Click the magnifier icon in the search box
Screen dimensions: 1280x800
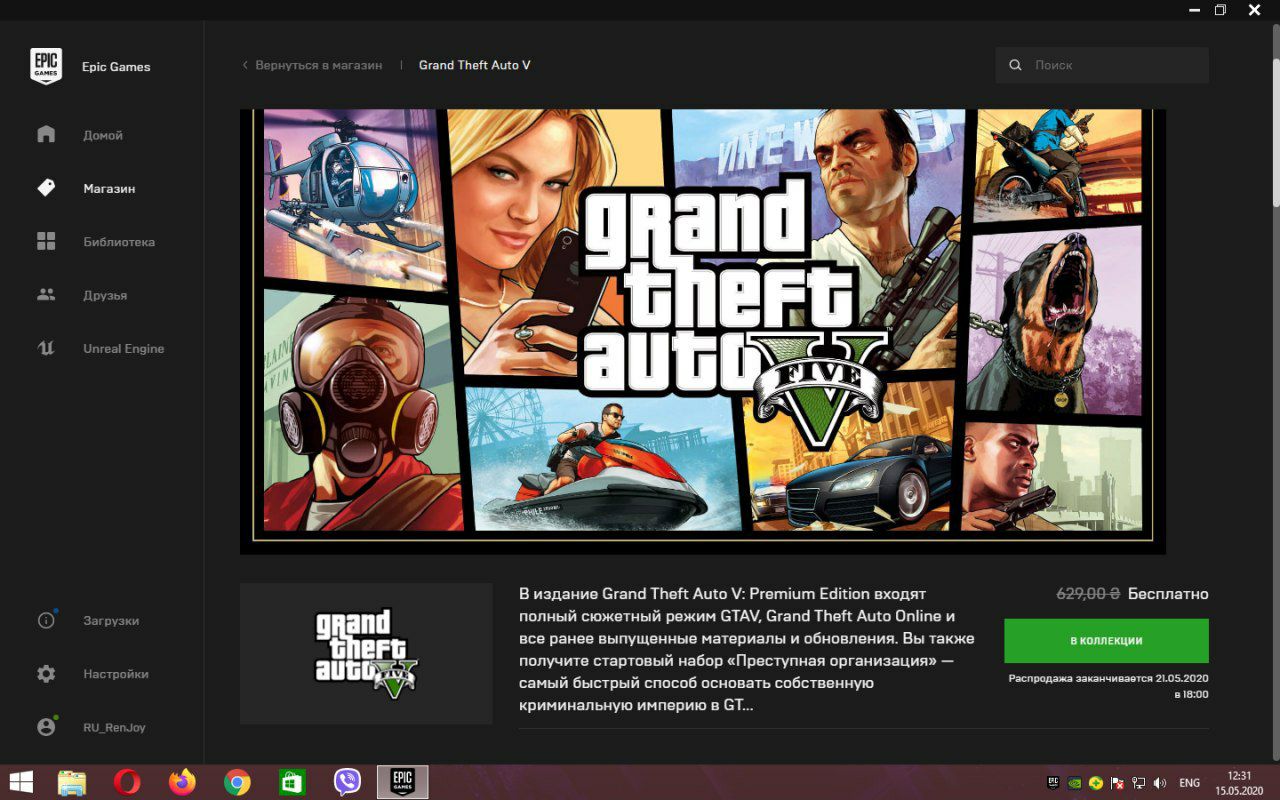click(x=1015, y=65)
